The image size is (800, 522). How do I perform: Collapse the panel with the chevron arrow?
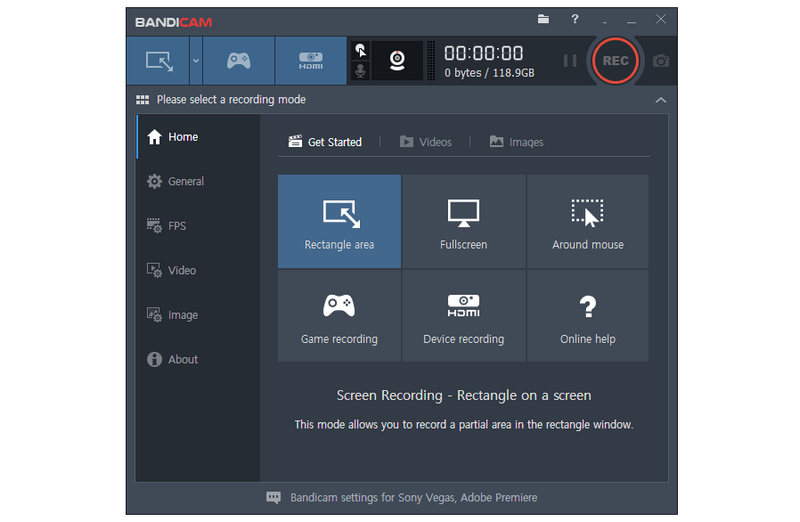pyautogui.click(x=661, y=100)
